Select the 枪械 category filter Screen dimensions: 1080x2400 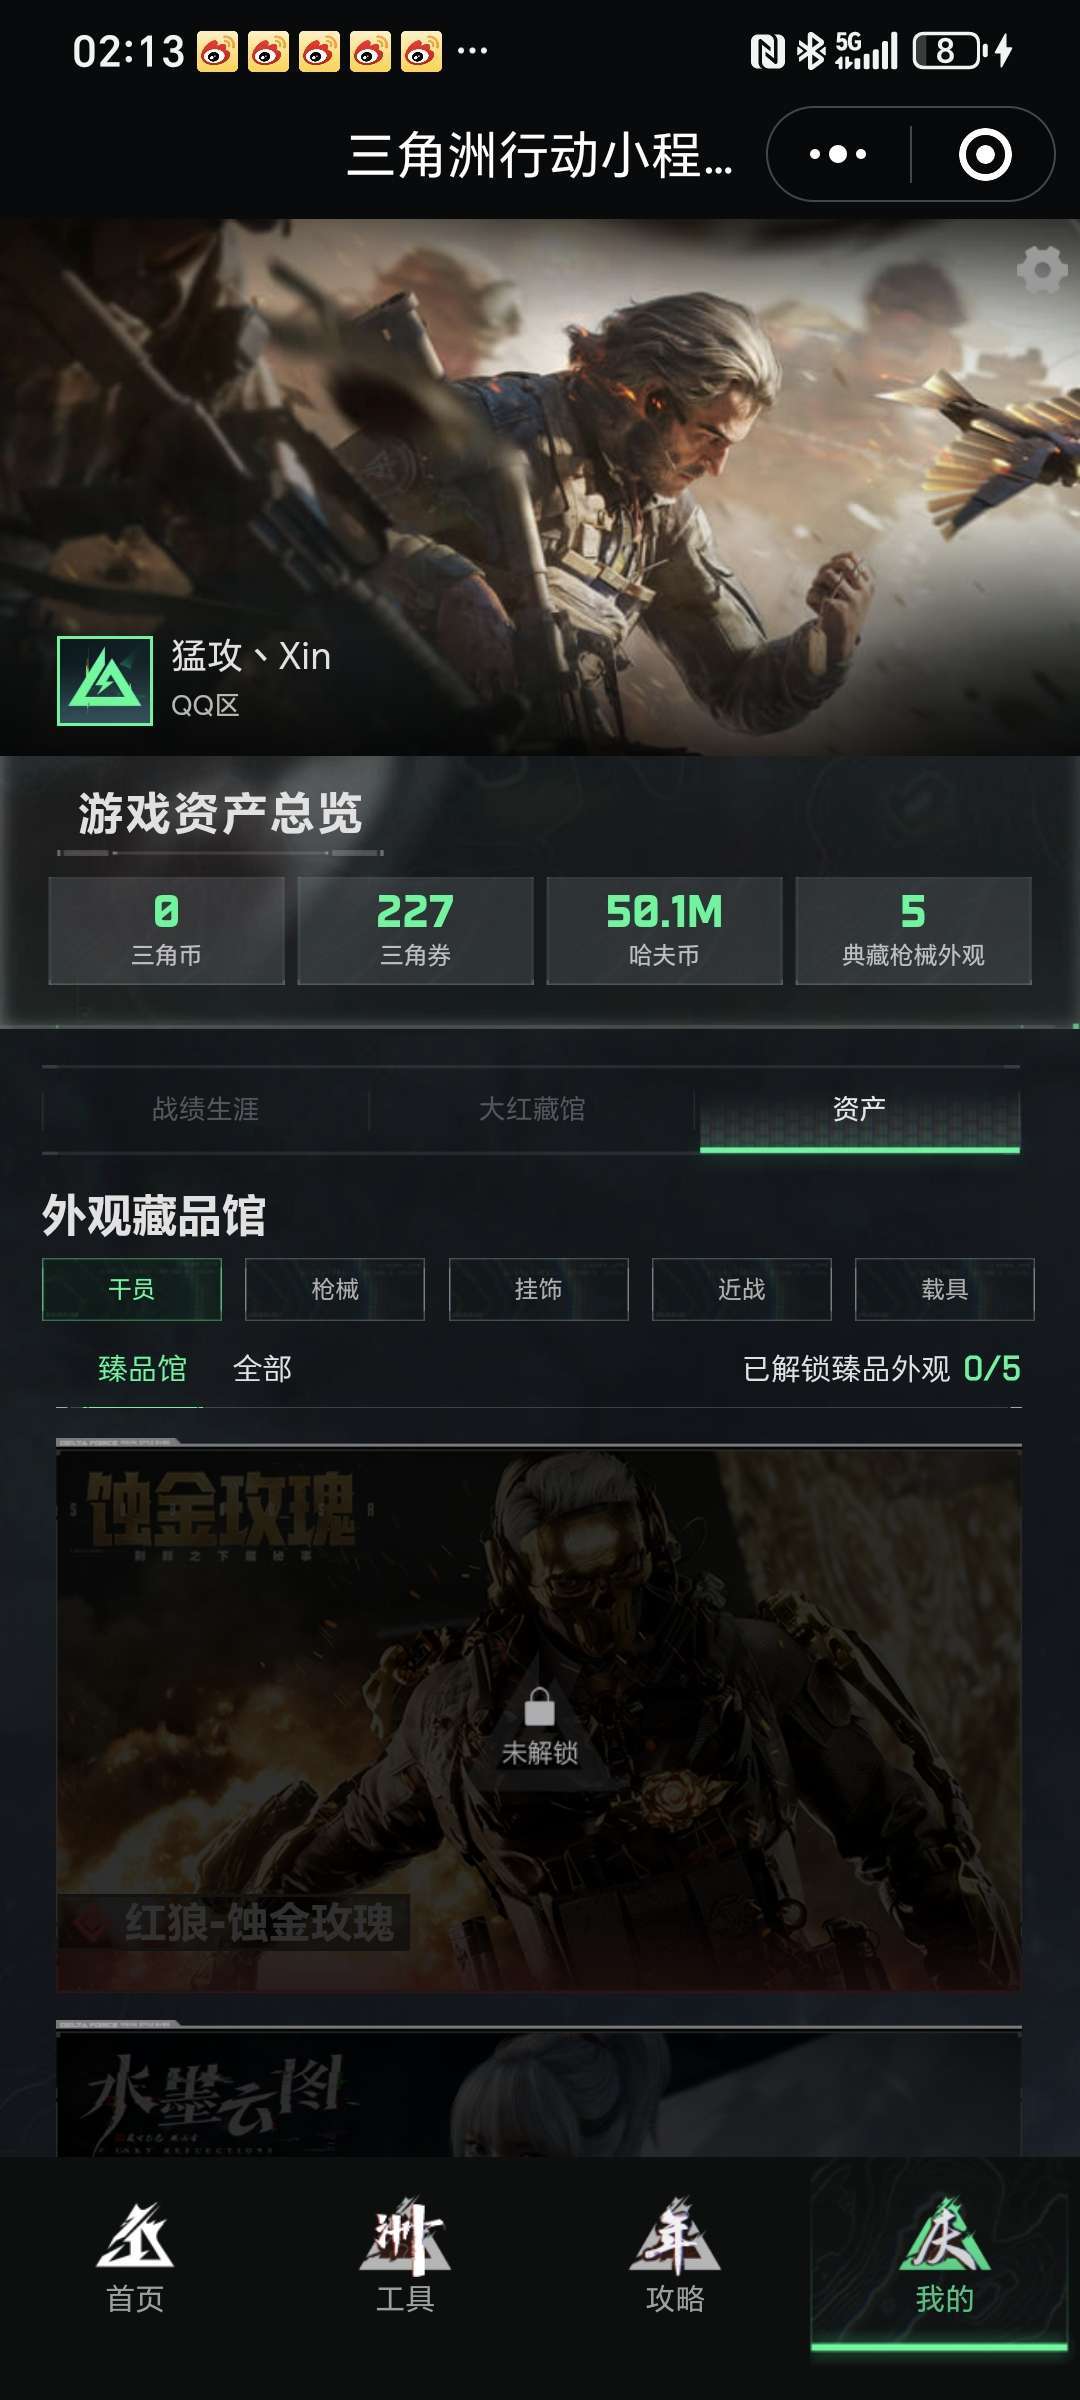pos(335,1289)
